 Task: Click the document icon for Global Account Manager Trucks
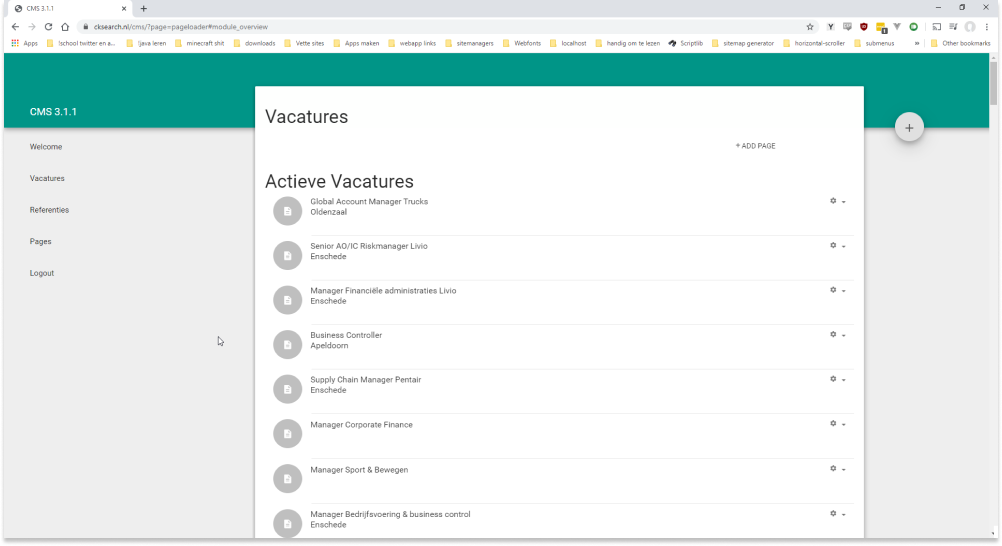(288, 211)
